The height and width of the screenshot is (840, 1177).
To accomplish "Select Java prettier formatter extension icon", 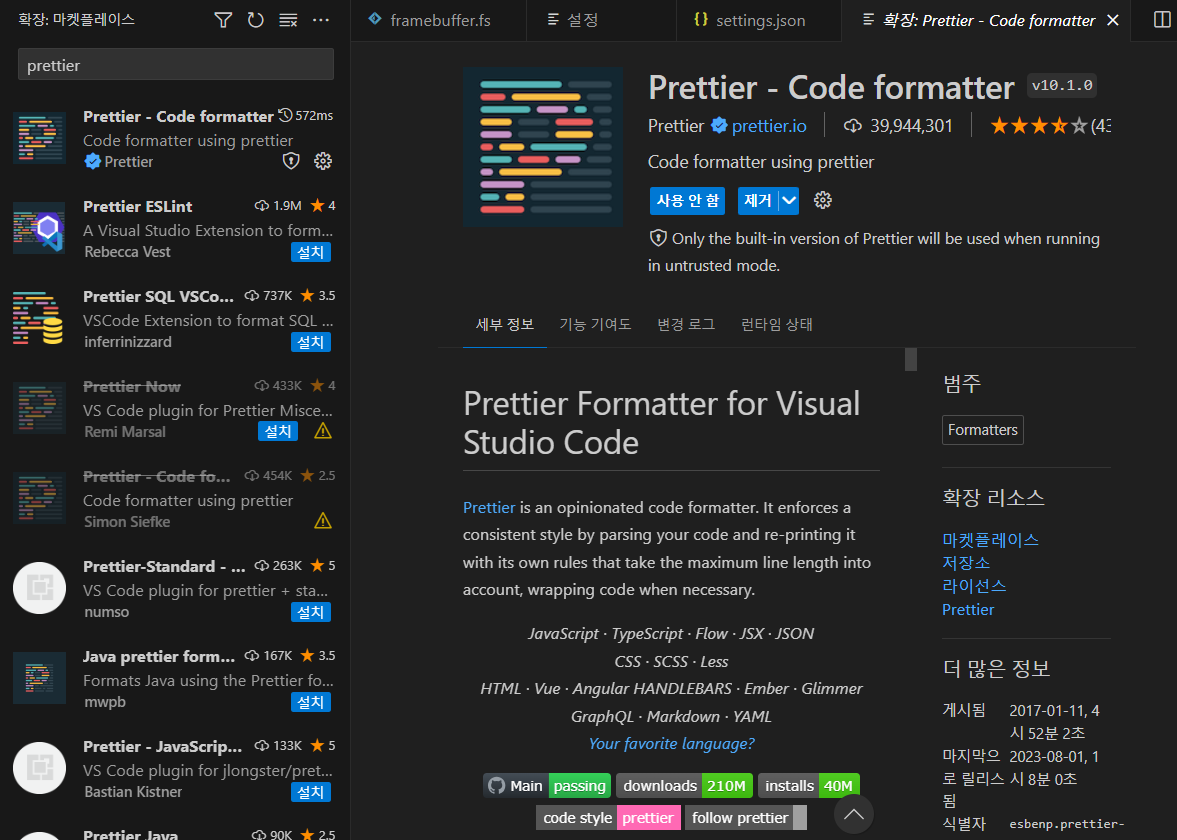I will pos(39,678).
